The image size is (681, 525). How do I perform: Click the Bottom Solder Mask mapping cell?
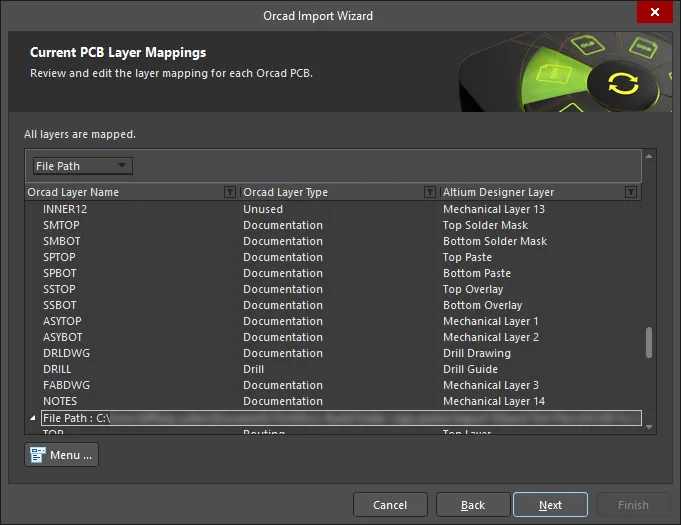tap(495, 241)
